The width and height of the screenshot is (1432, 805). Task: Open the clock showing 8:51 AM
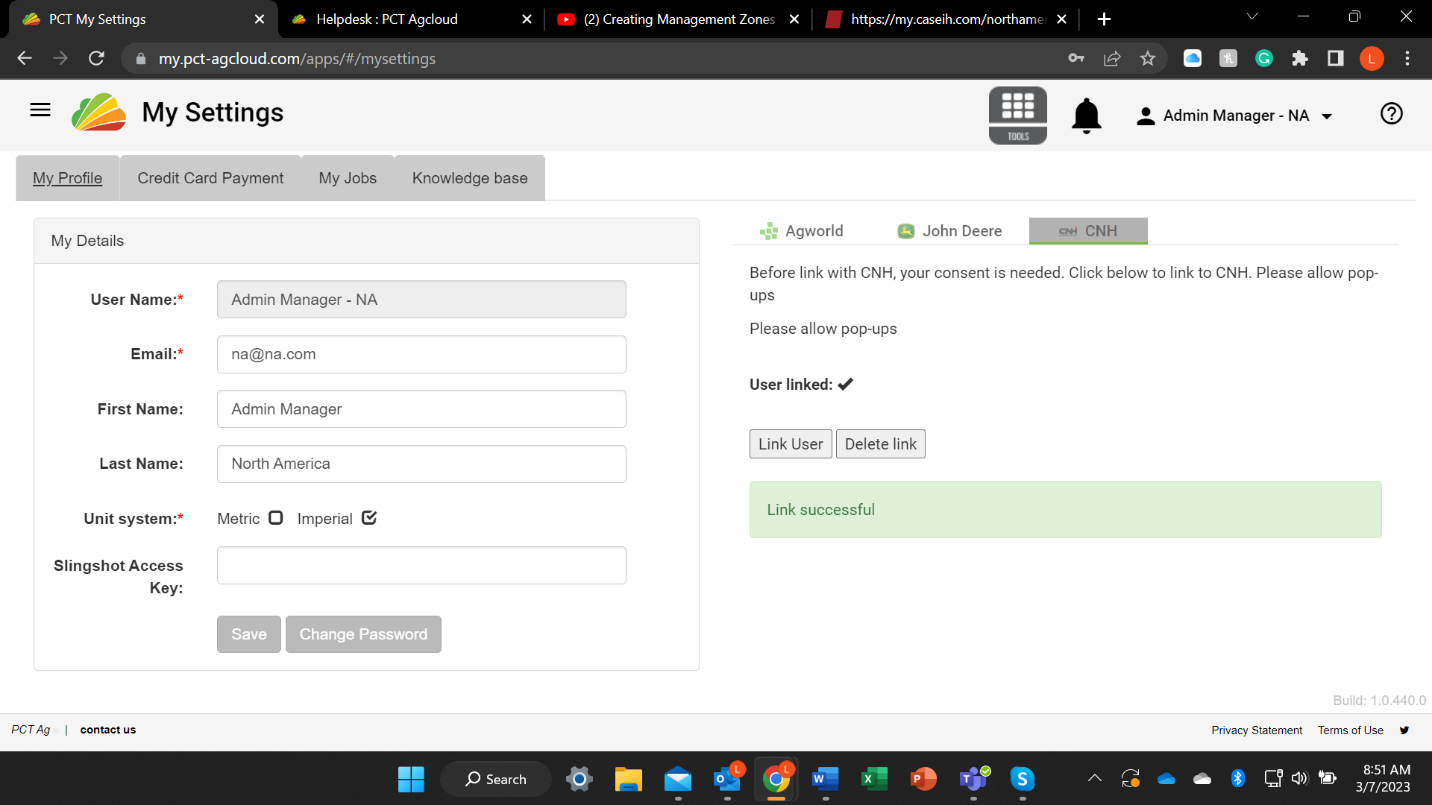tap(1386, 778)
